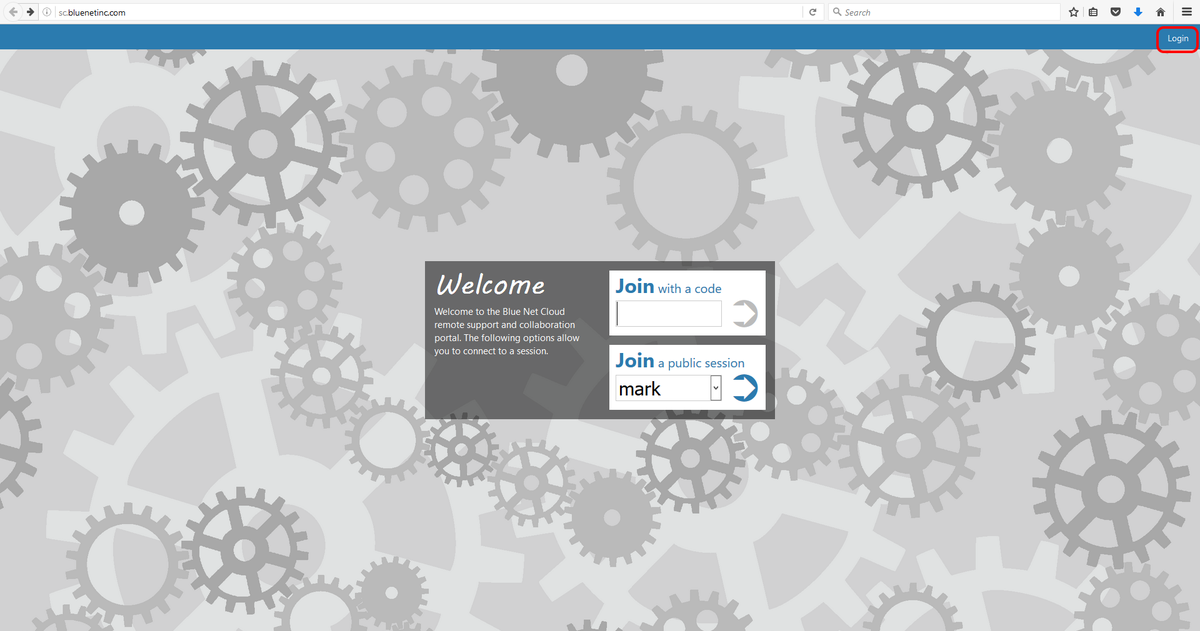The width and height of the screenshot is (1200, 631).
Task: Click the Welcome heading text
Action: 490,285
